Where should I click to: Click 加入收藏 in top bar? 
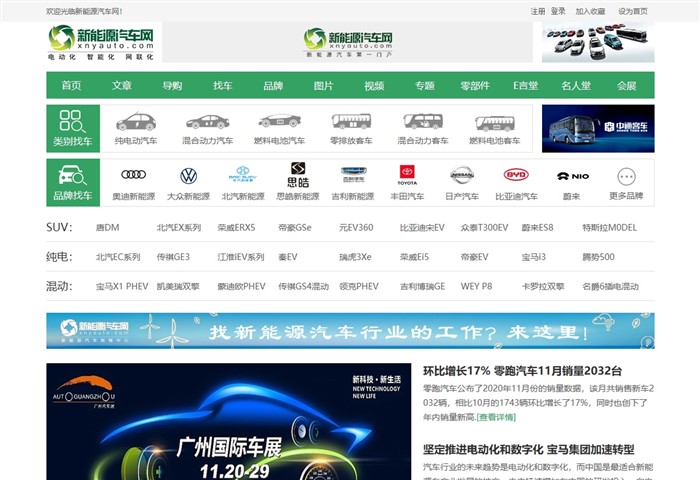[x=590, y=11]
